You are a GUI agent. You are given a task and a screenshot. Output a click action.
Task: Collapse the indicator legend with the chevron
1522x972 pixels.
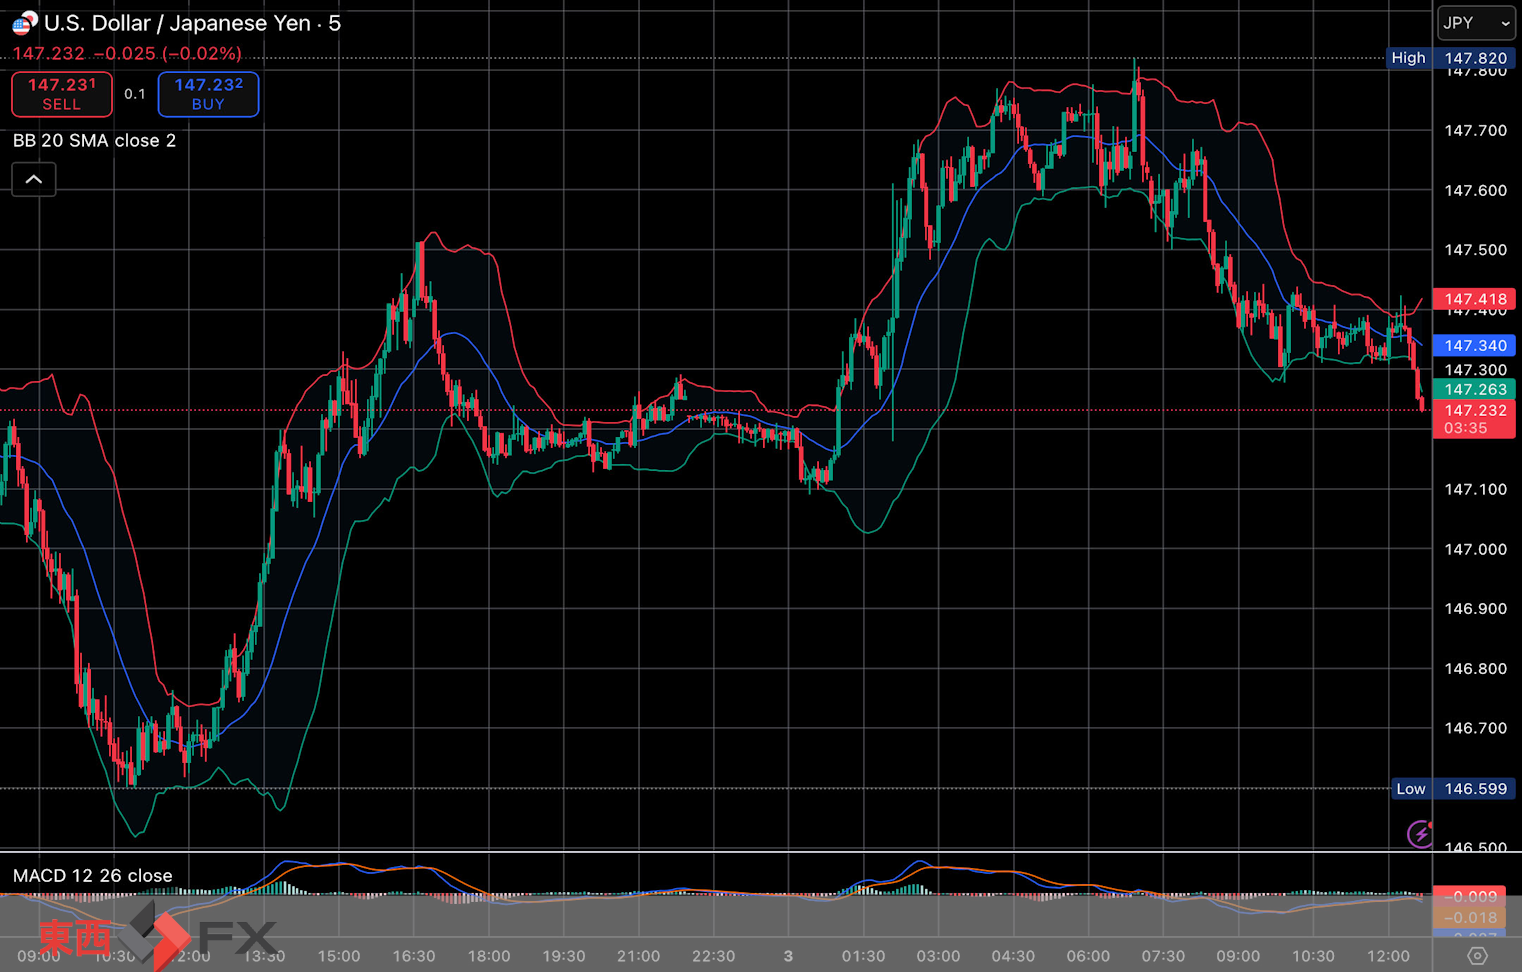coord(34,180)
